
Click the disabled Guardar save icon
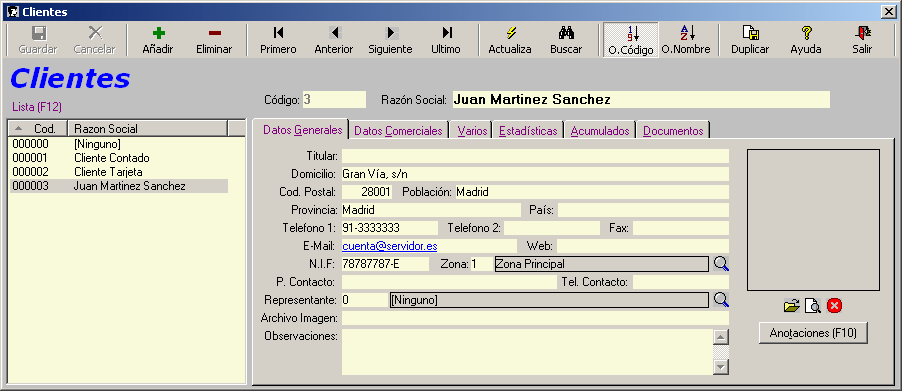click(x=39, y=33)
